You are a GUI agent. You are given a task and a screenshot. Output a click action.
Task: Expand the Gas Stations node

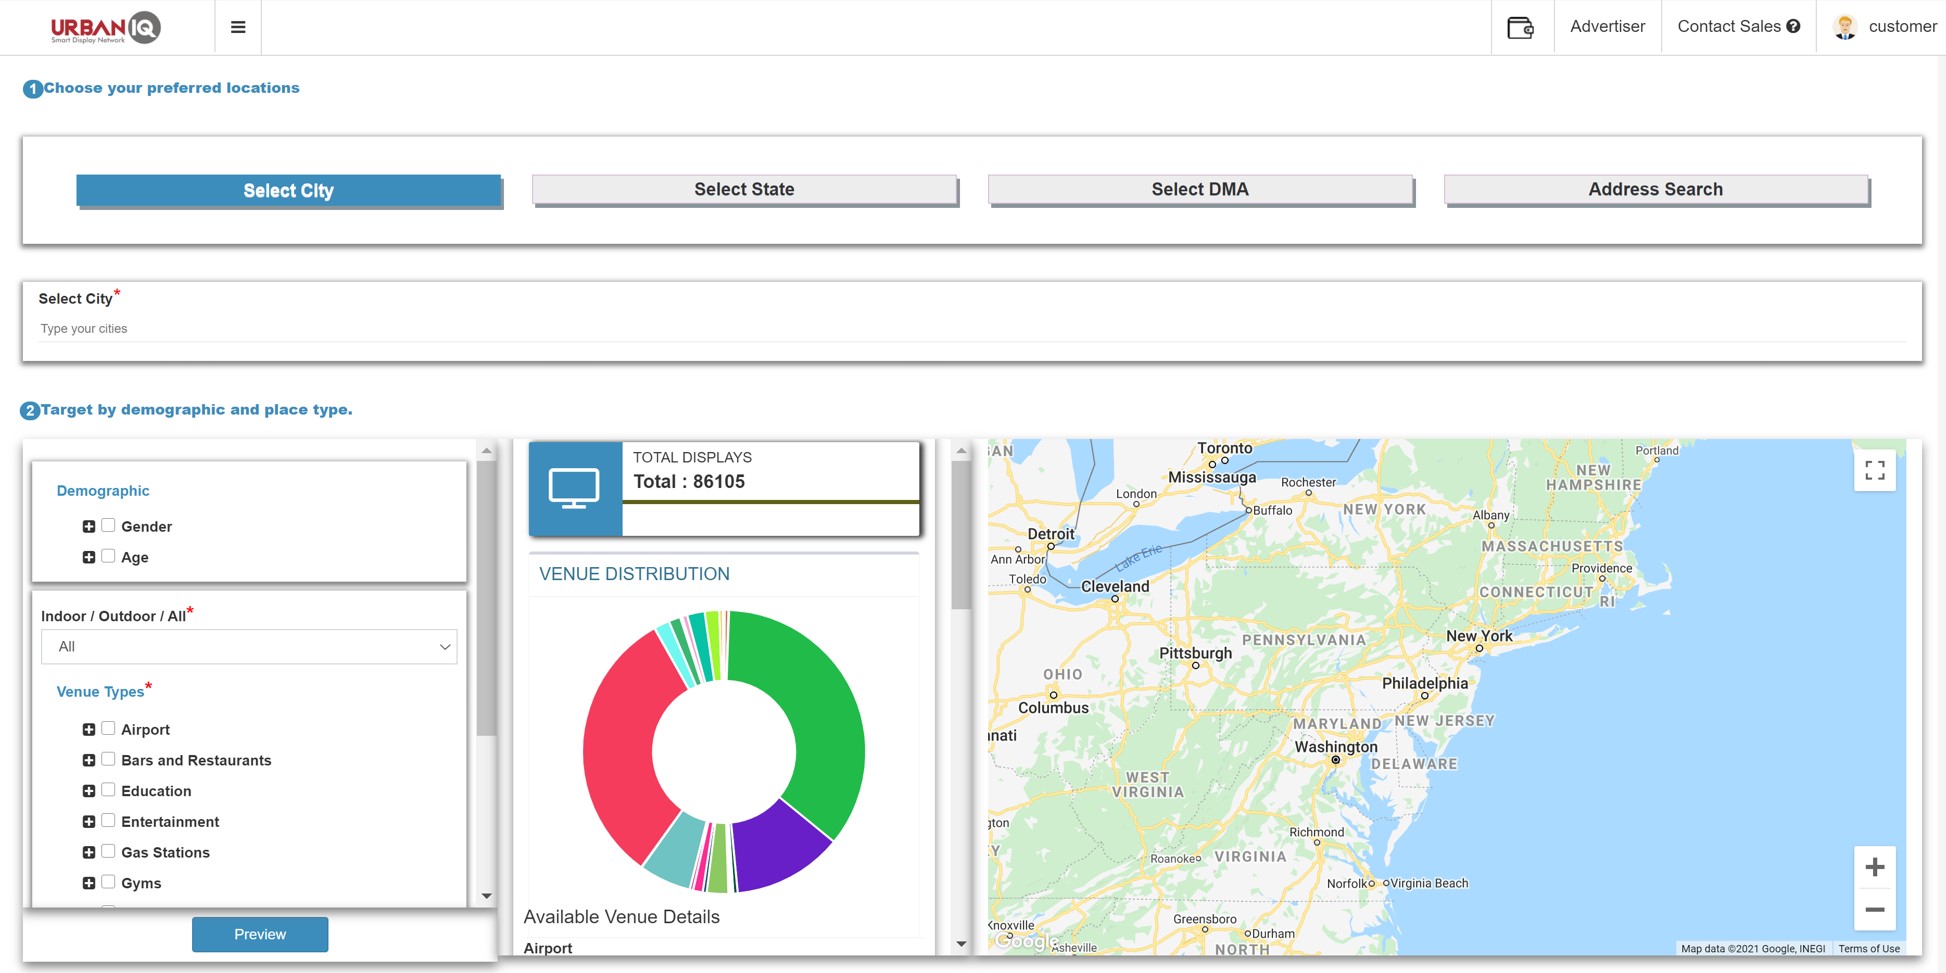(x=89, y=852)
